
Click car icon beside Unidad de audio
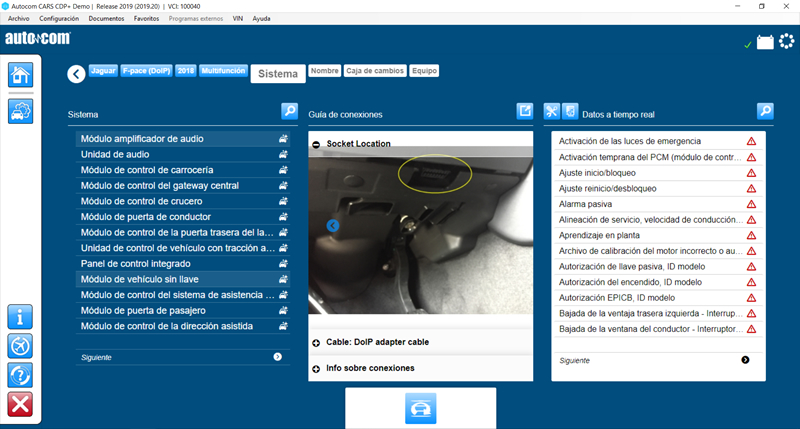[x=283, y=155]
